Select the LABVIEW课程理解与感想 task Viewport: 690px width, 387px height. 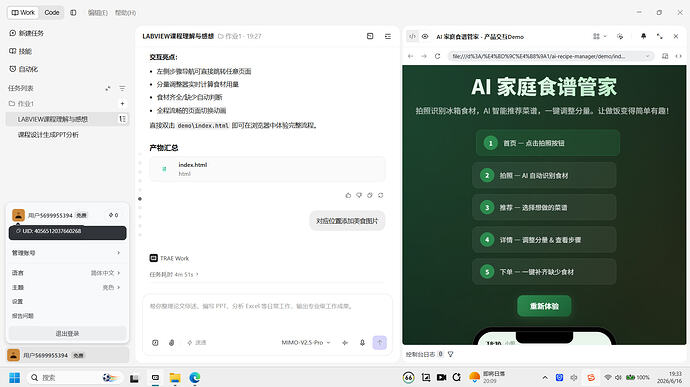pos(67,119)
